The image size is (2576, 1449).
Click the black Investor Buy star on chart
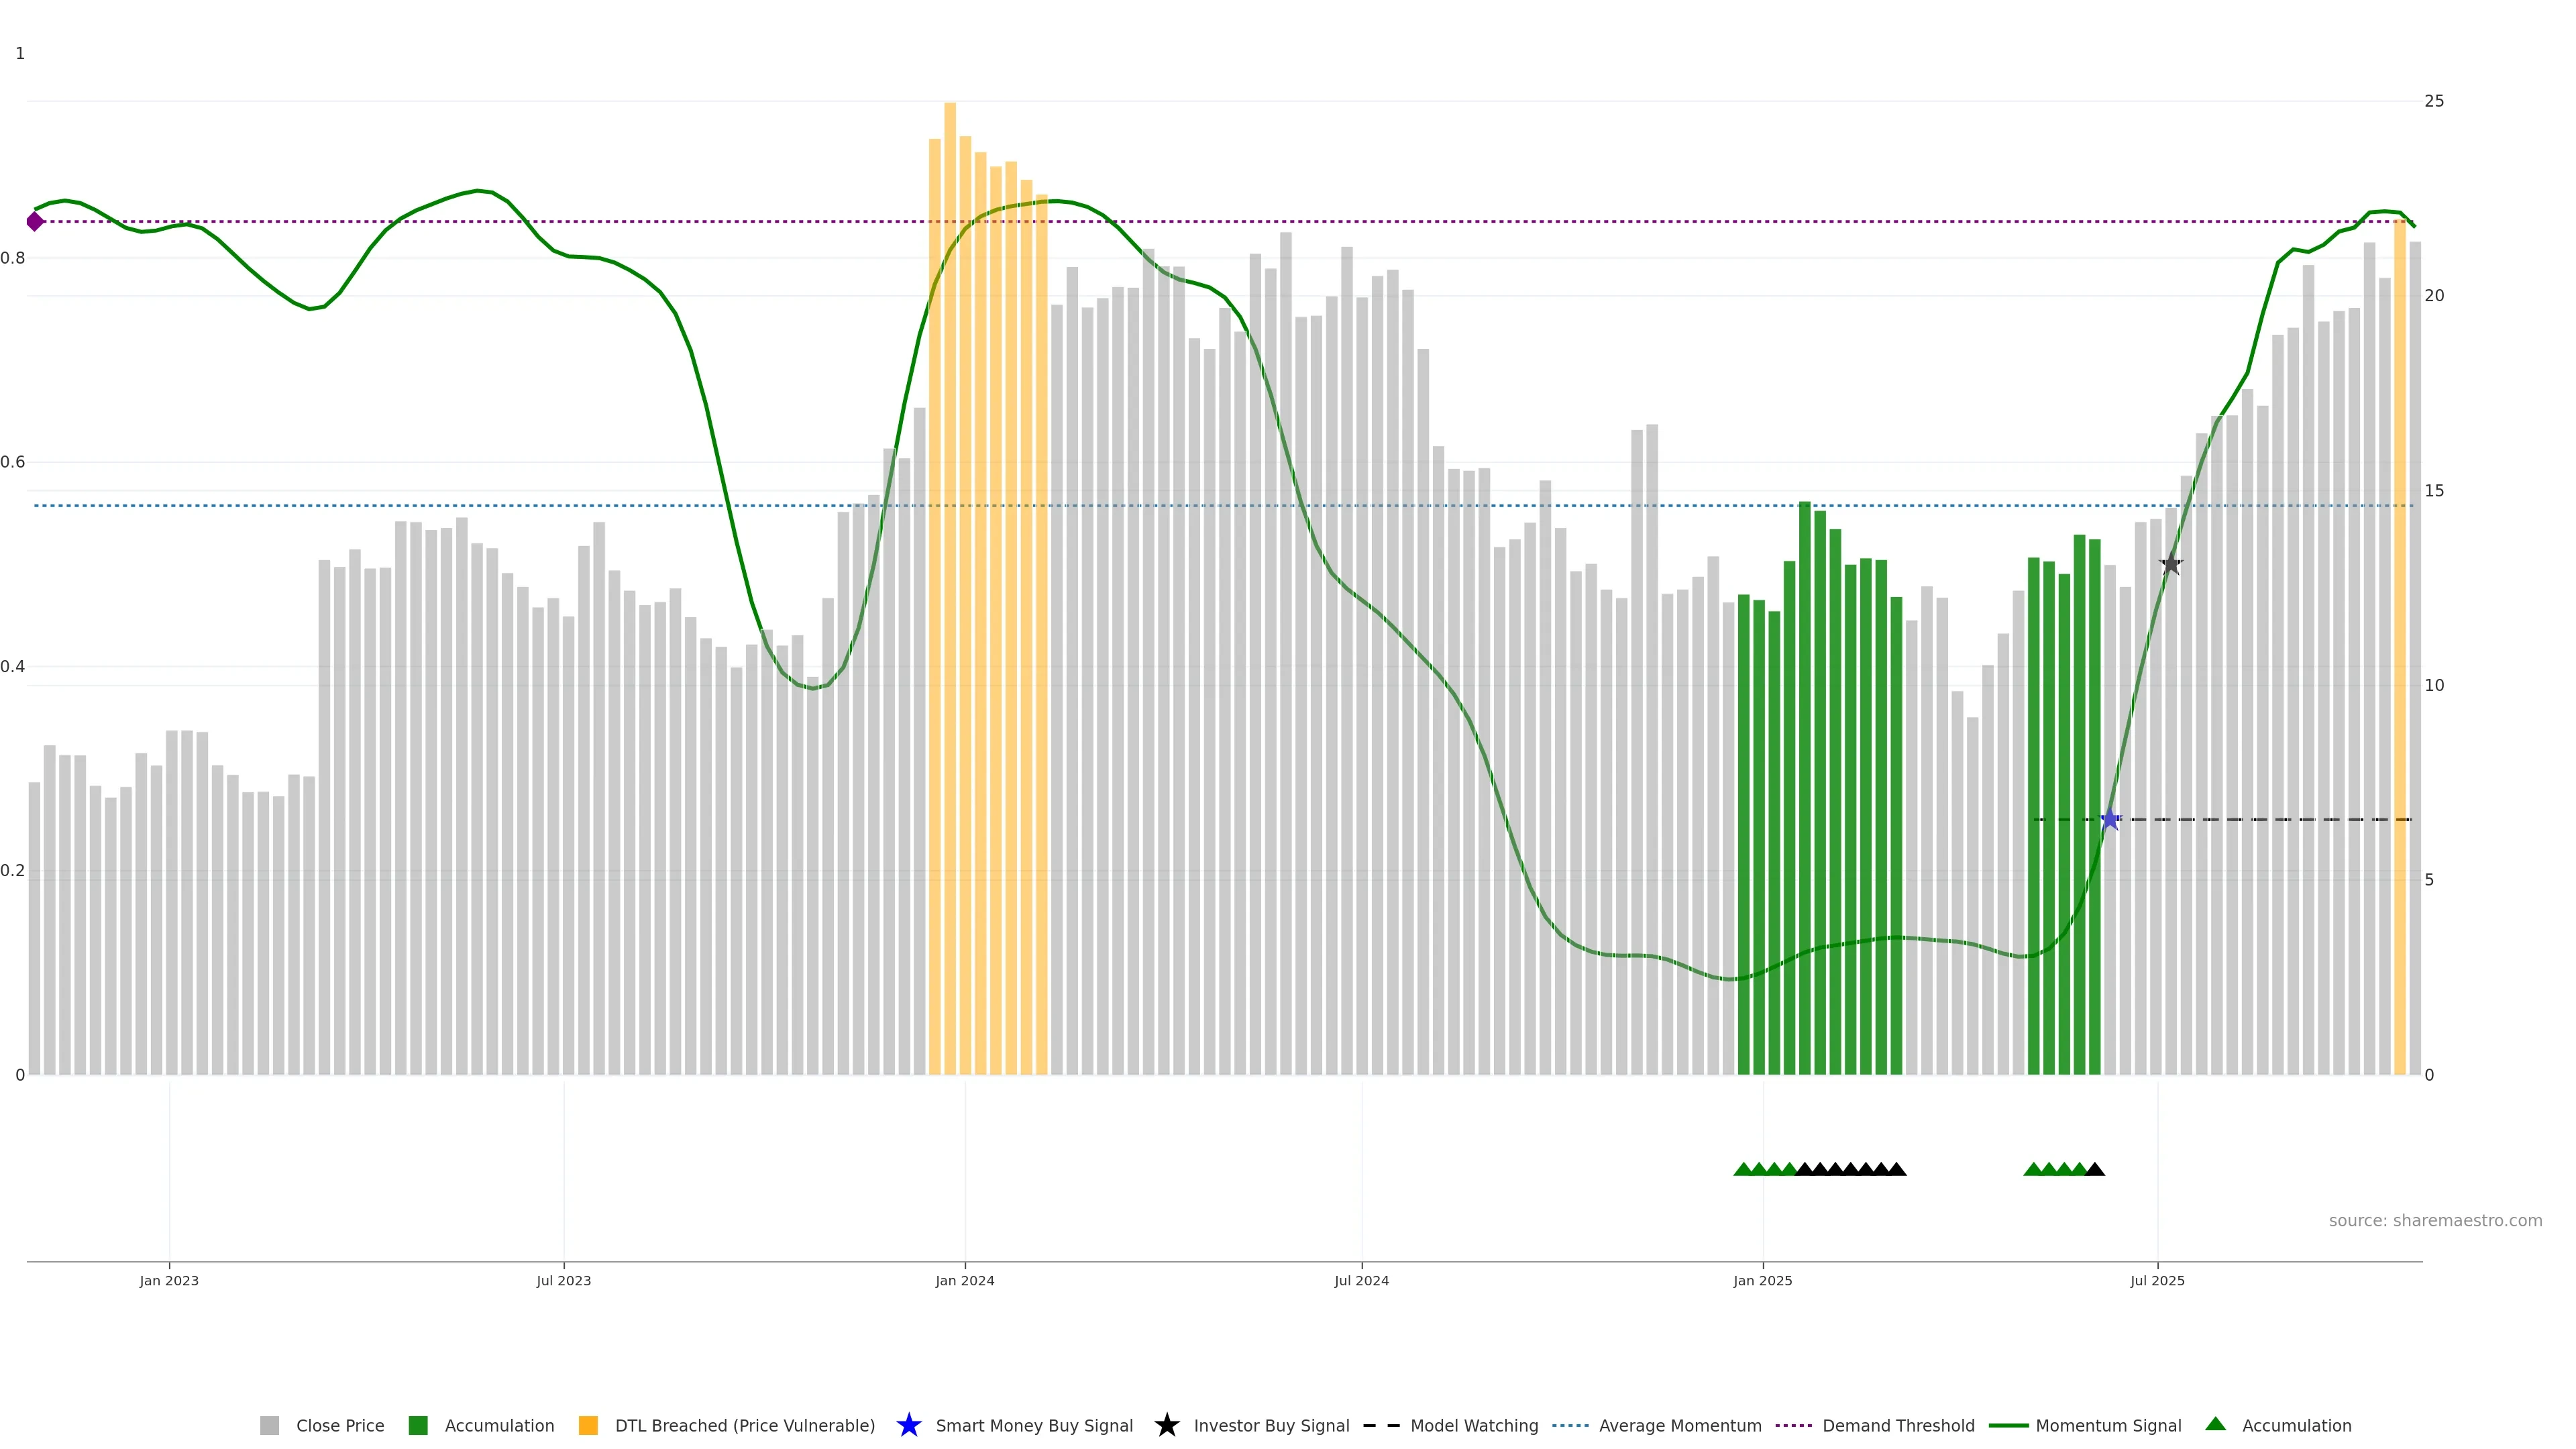click(2170, 565)
